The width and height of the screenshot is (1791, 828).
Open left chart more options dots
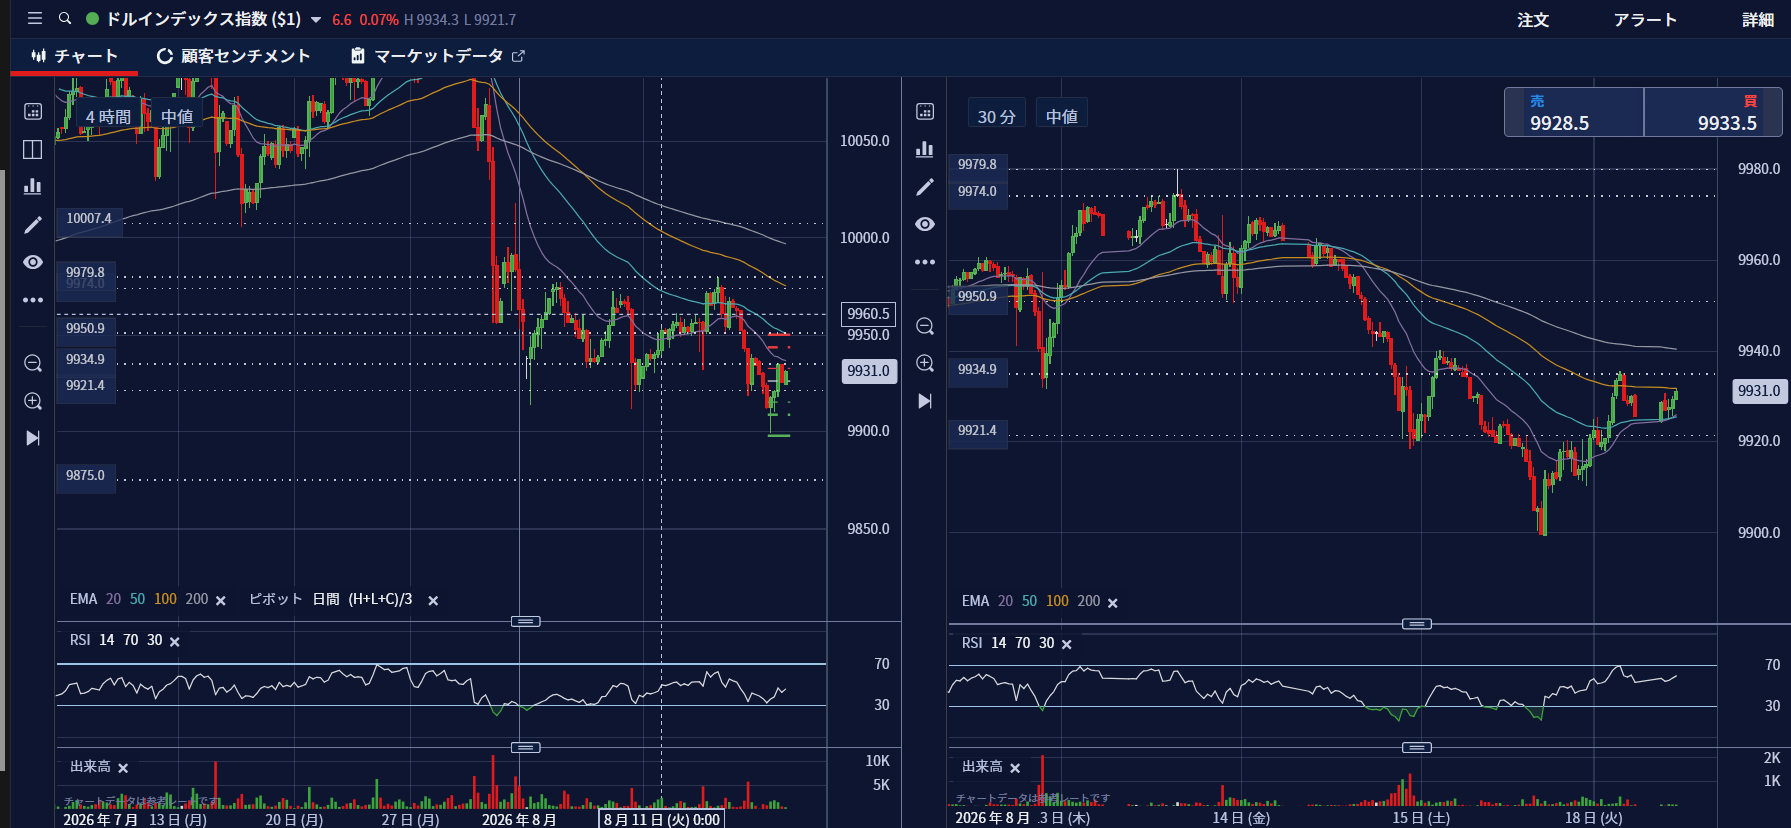click(33, 300)
